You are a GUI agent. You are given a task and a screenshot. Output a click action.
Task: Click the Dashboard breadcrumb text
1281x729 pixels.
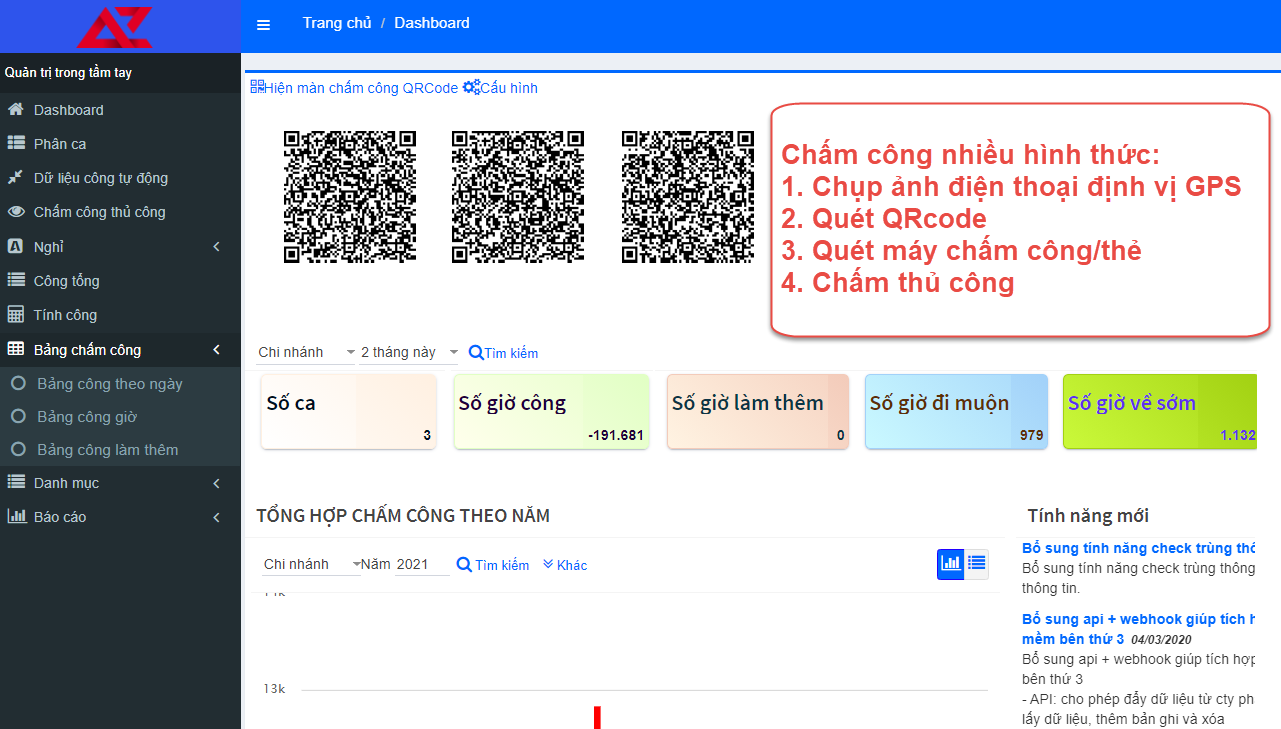click(432, 23)
